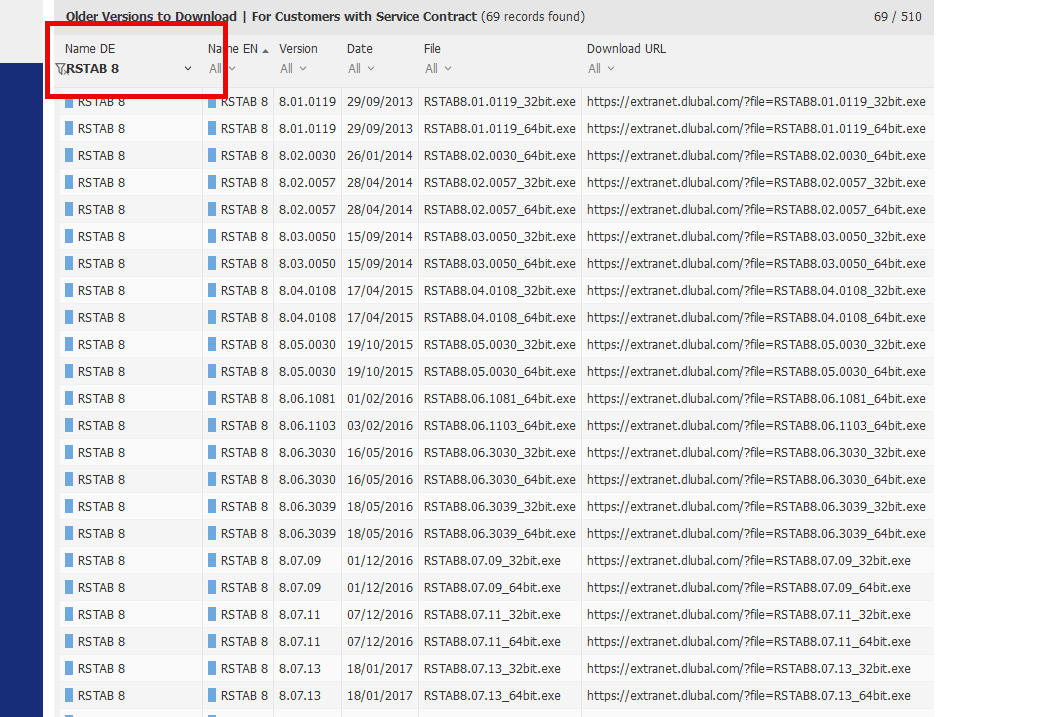
Task: Select file cell RSTAB8.02.0057_64bit.exe
Action: point(499,210)
